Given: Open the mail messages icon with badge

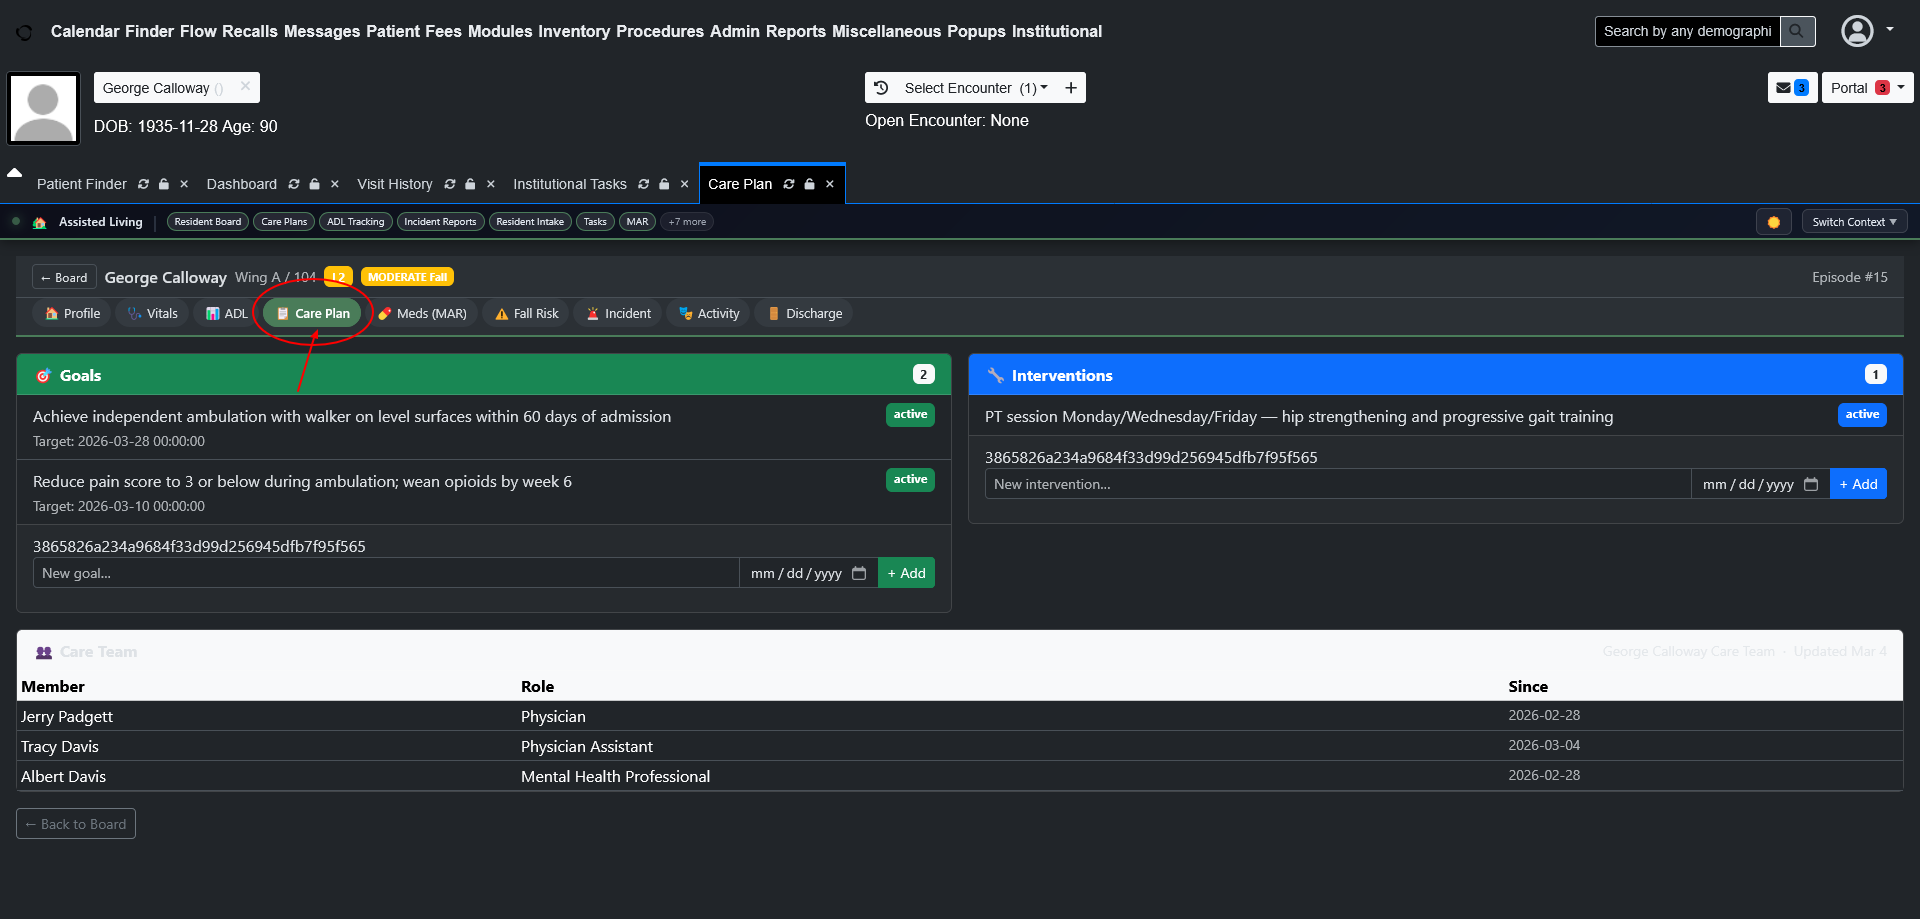Looking at the screenshot, I should [x=1791, y=88].
